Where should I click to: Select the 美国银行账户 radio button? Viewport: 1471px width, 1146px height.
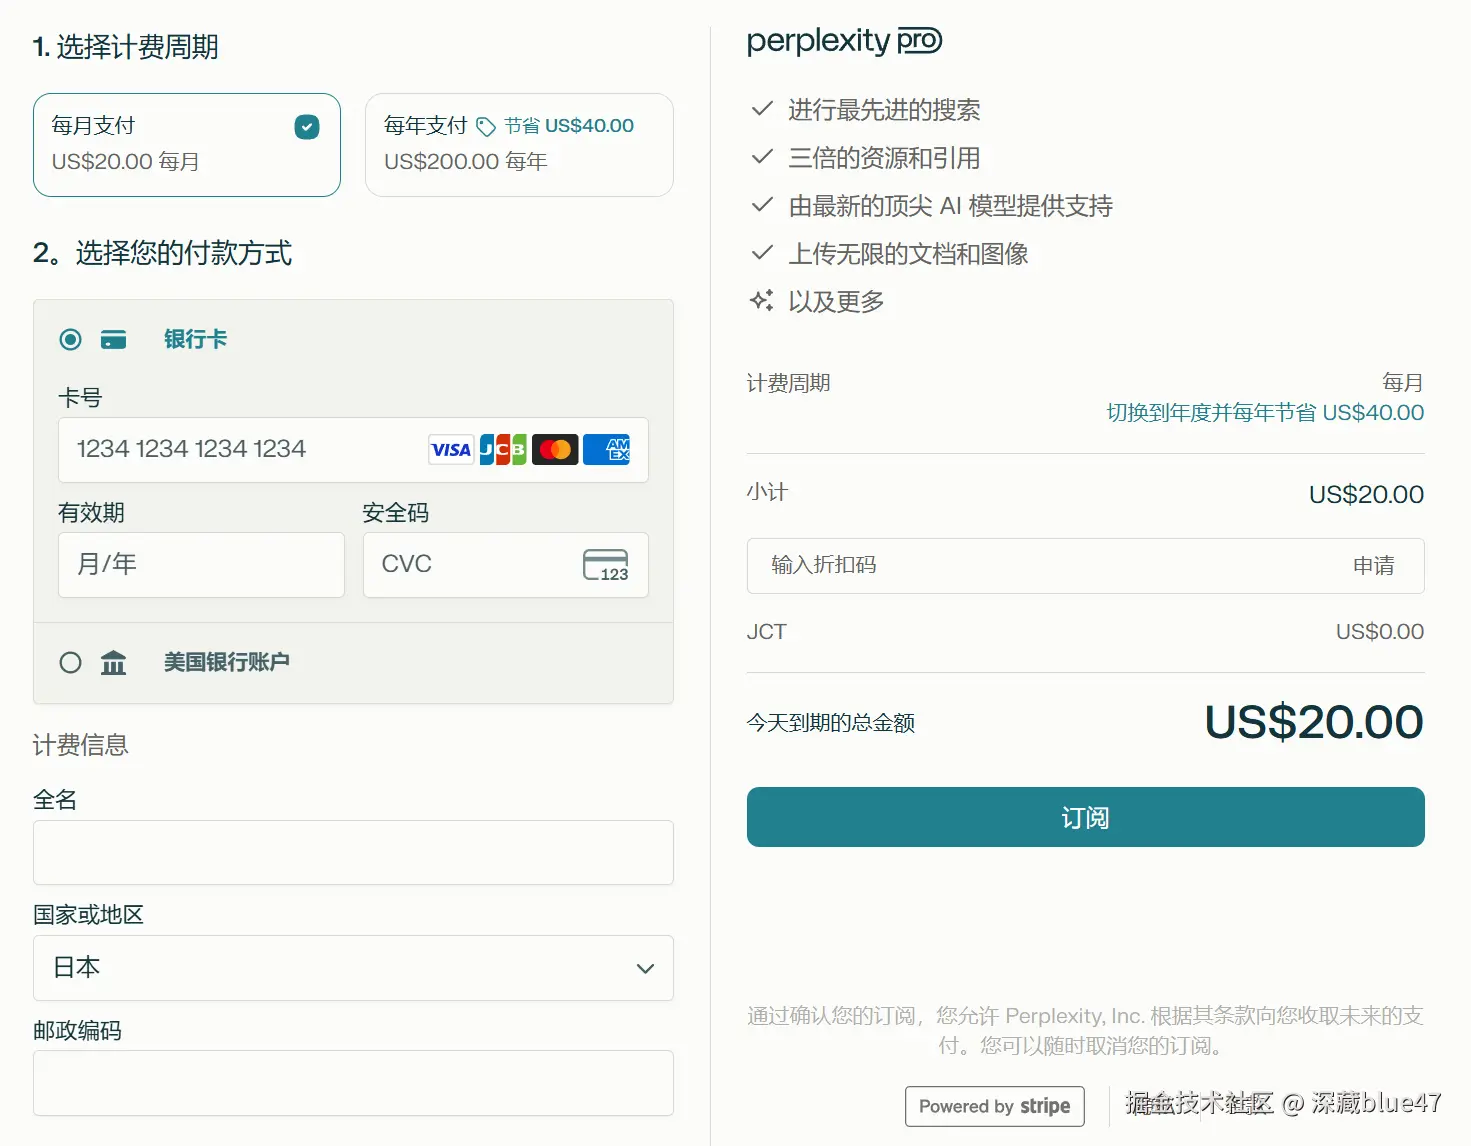click(x=70, y=662)
